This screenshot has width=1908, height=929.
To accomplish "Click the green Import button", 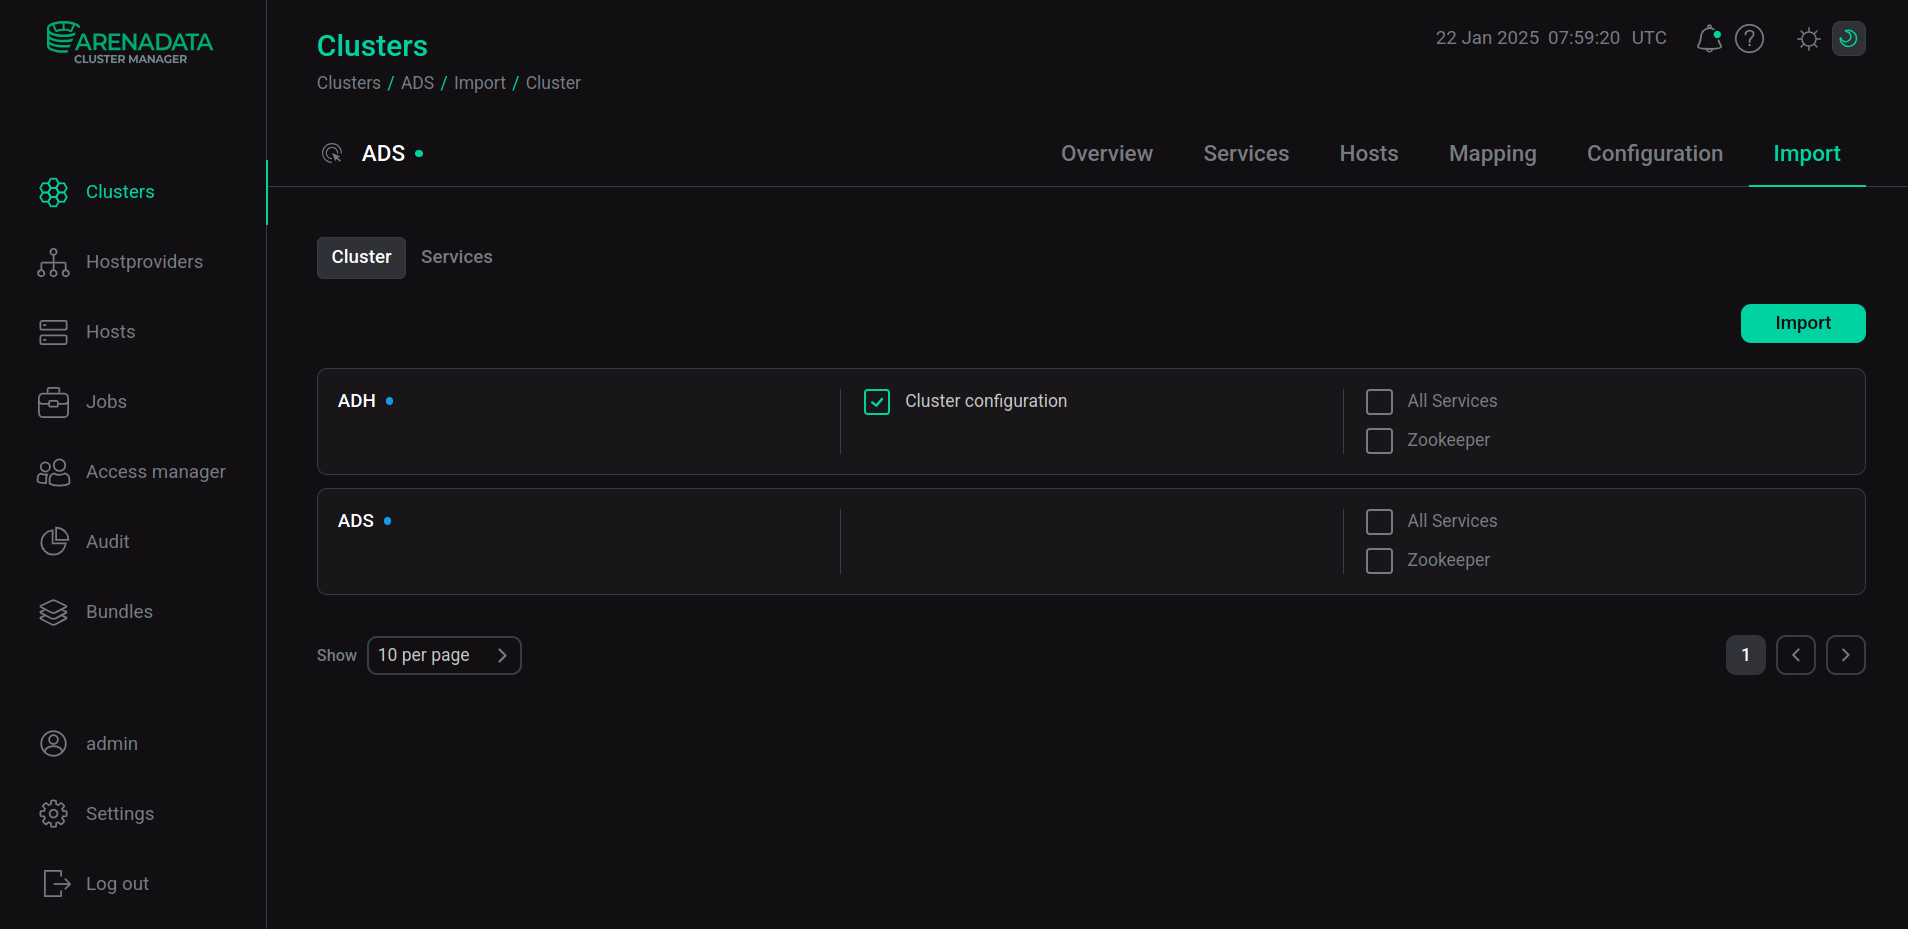I will 1803,324.
